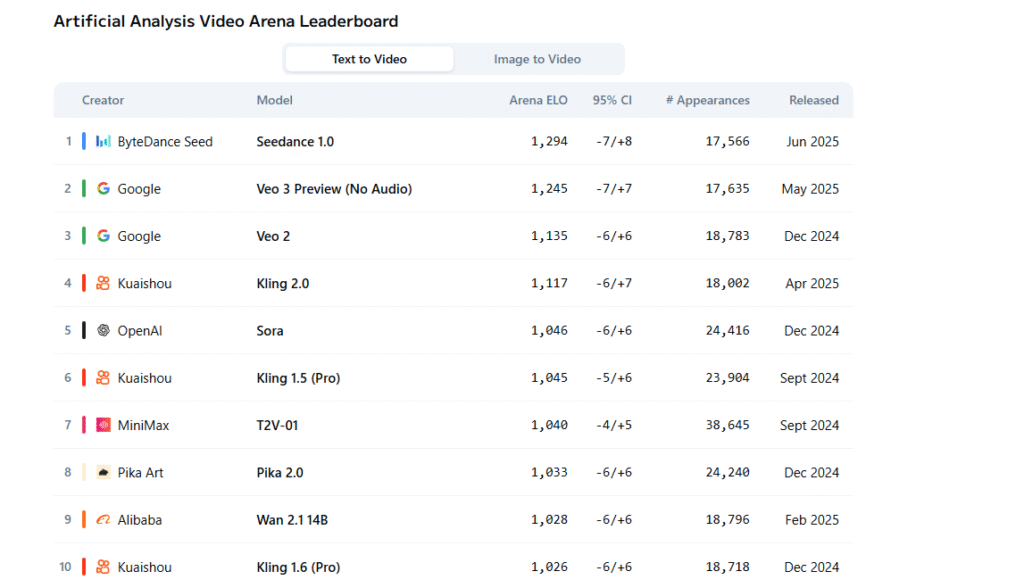This screenshot has width=1024, height=588.
Task: Click the Google logo beside Veo 2
Action: coord(103,236)
